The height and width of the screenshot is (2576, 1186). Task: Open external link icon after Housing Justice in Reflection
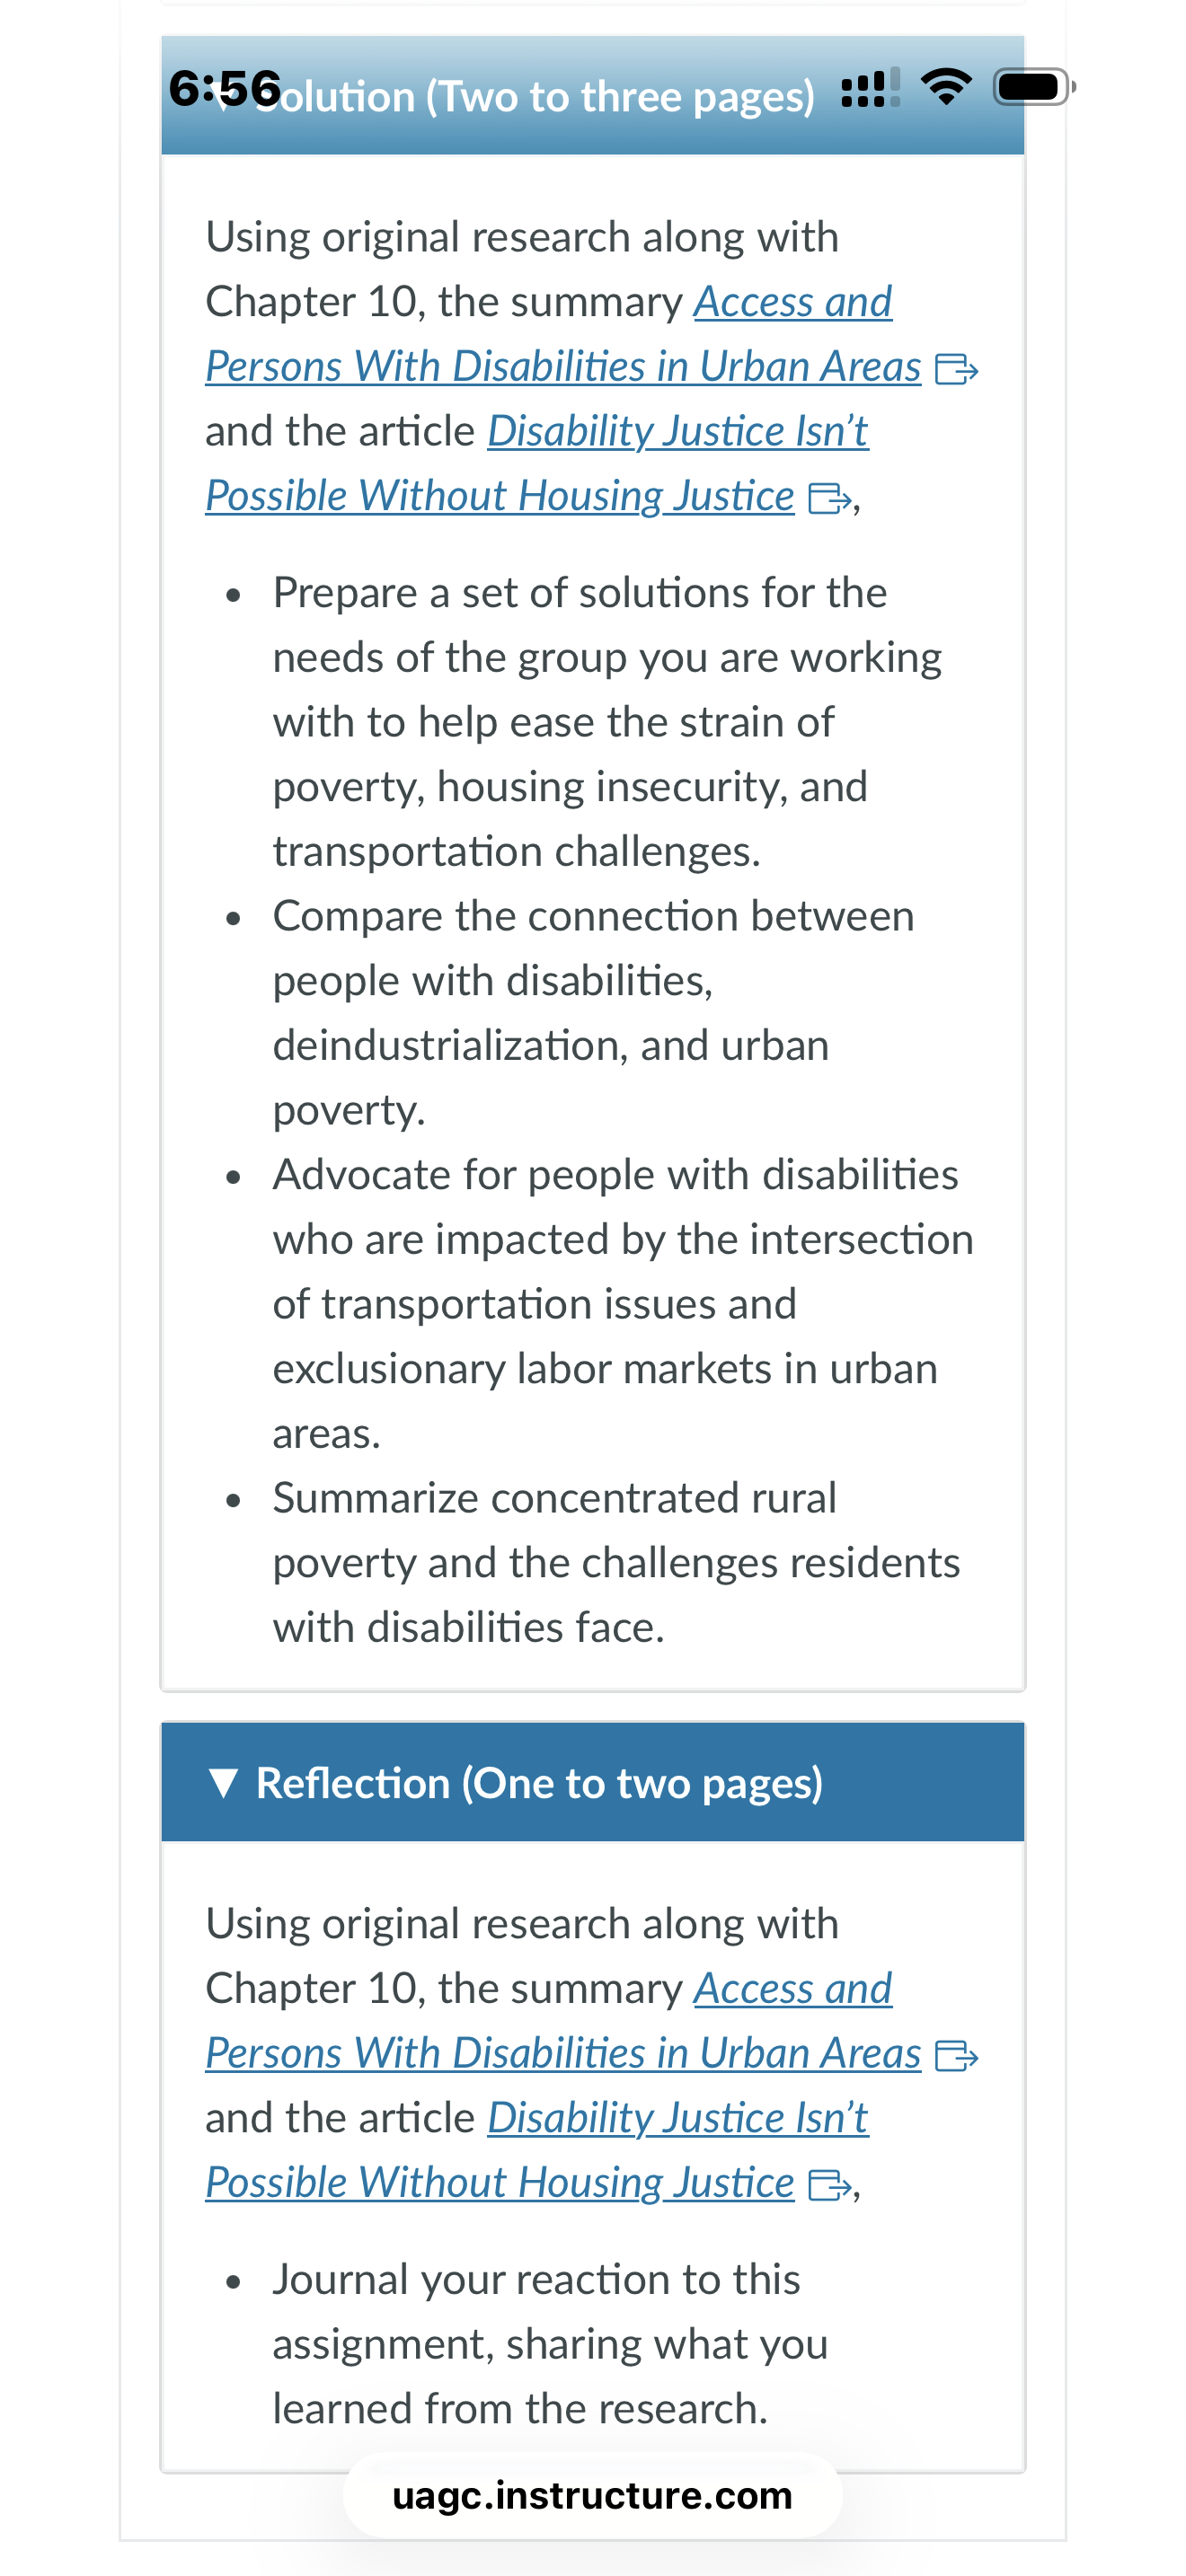(x=830, y=2185)
